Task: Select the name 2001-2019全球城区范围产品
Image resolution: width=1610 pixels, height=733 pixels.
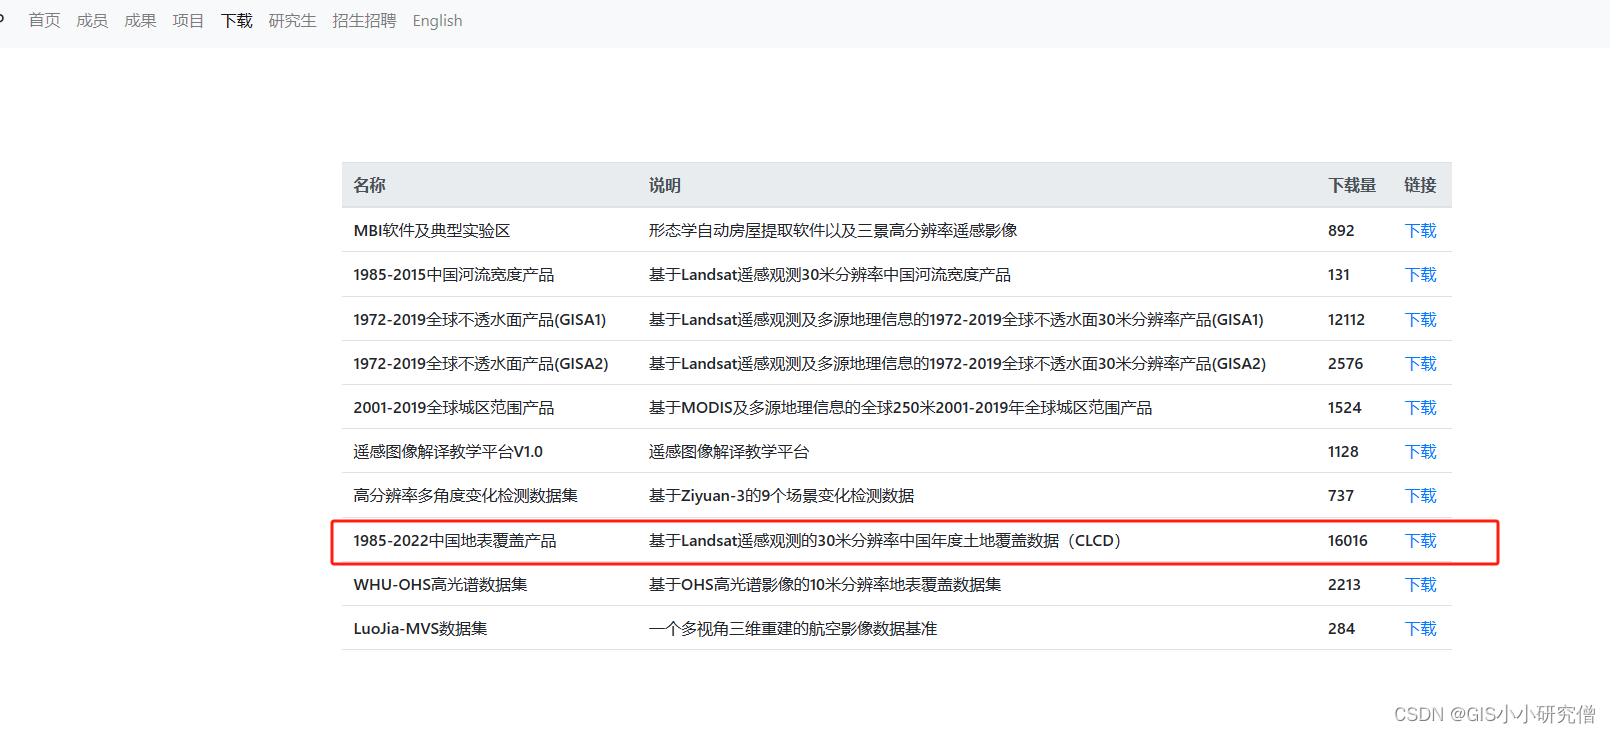Action: point(454,408)
